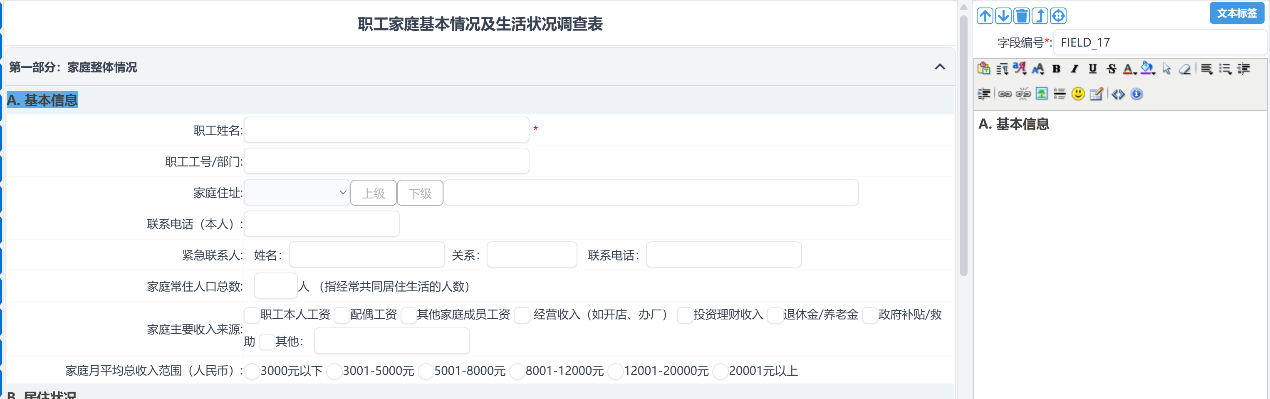Check the 职工本人工资 checkbox

tap(252, 315)
